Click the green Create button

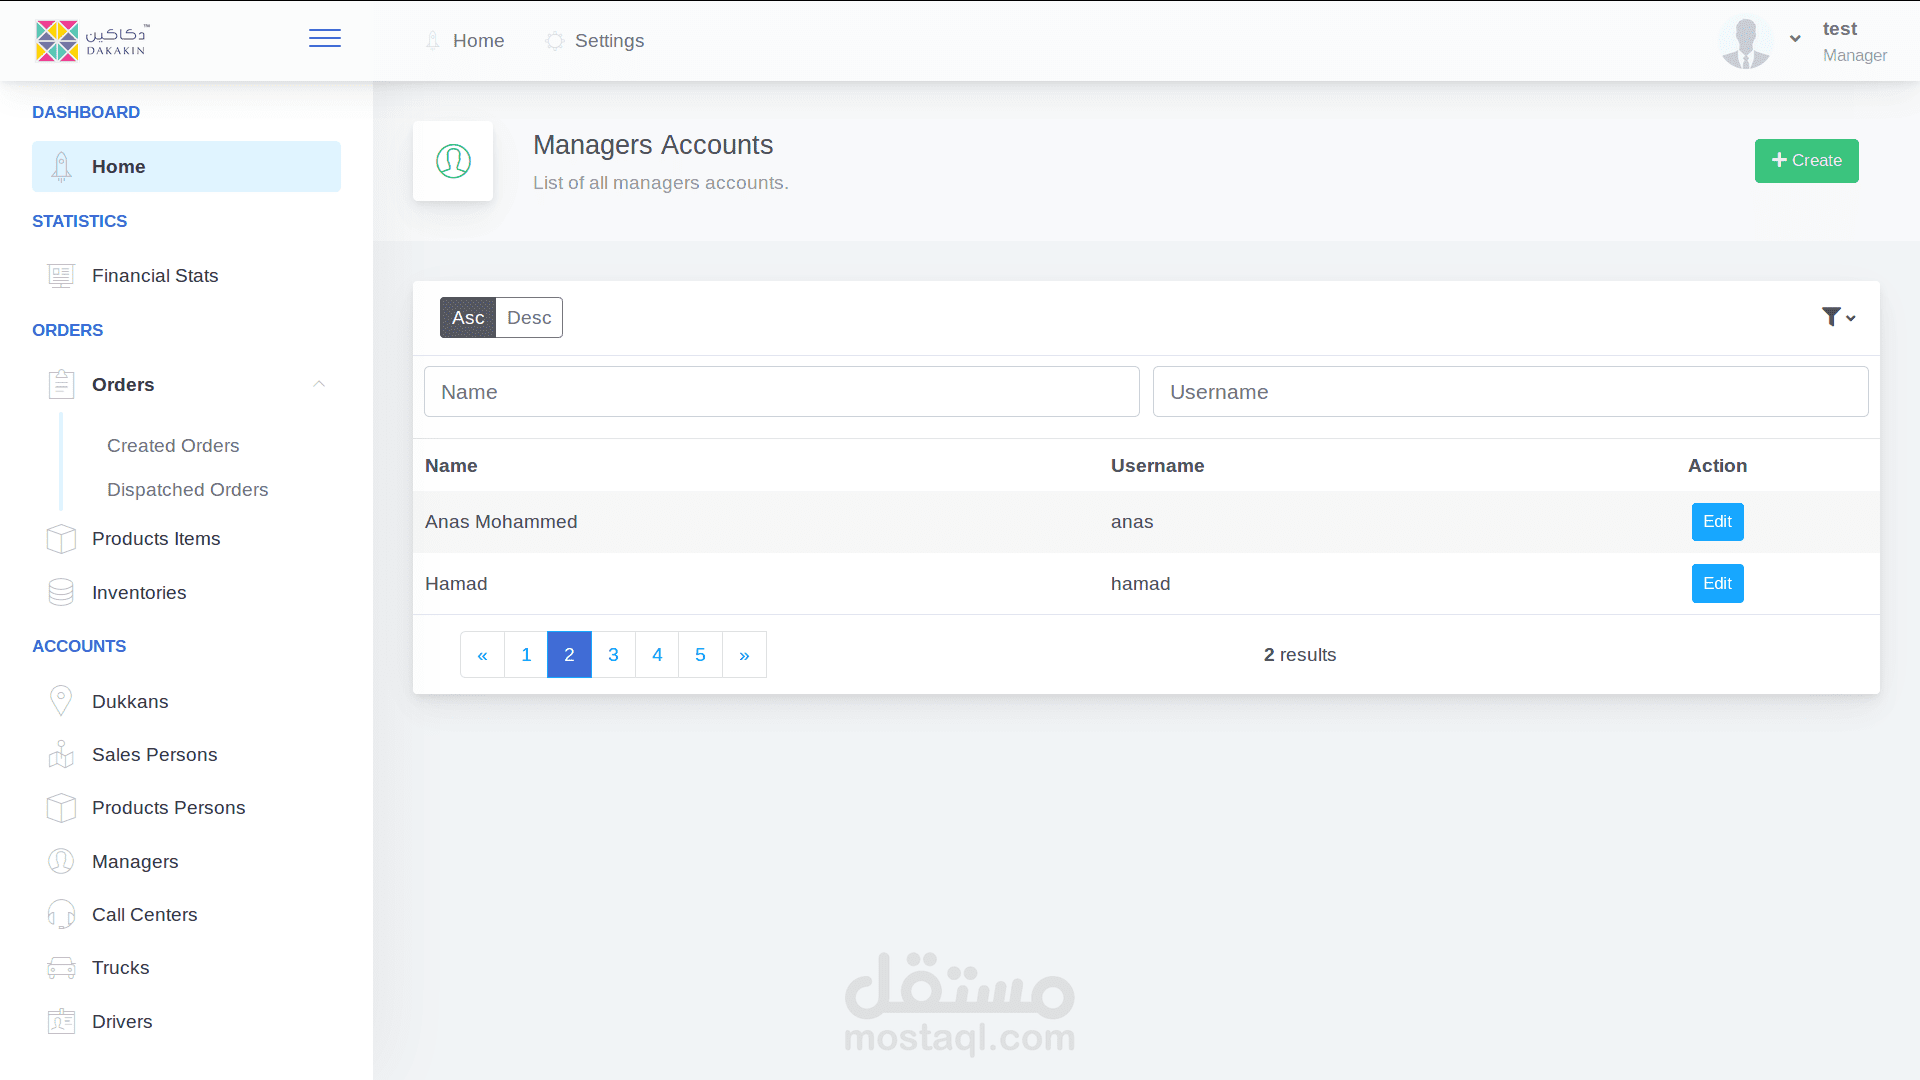pos(1806,161)
